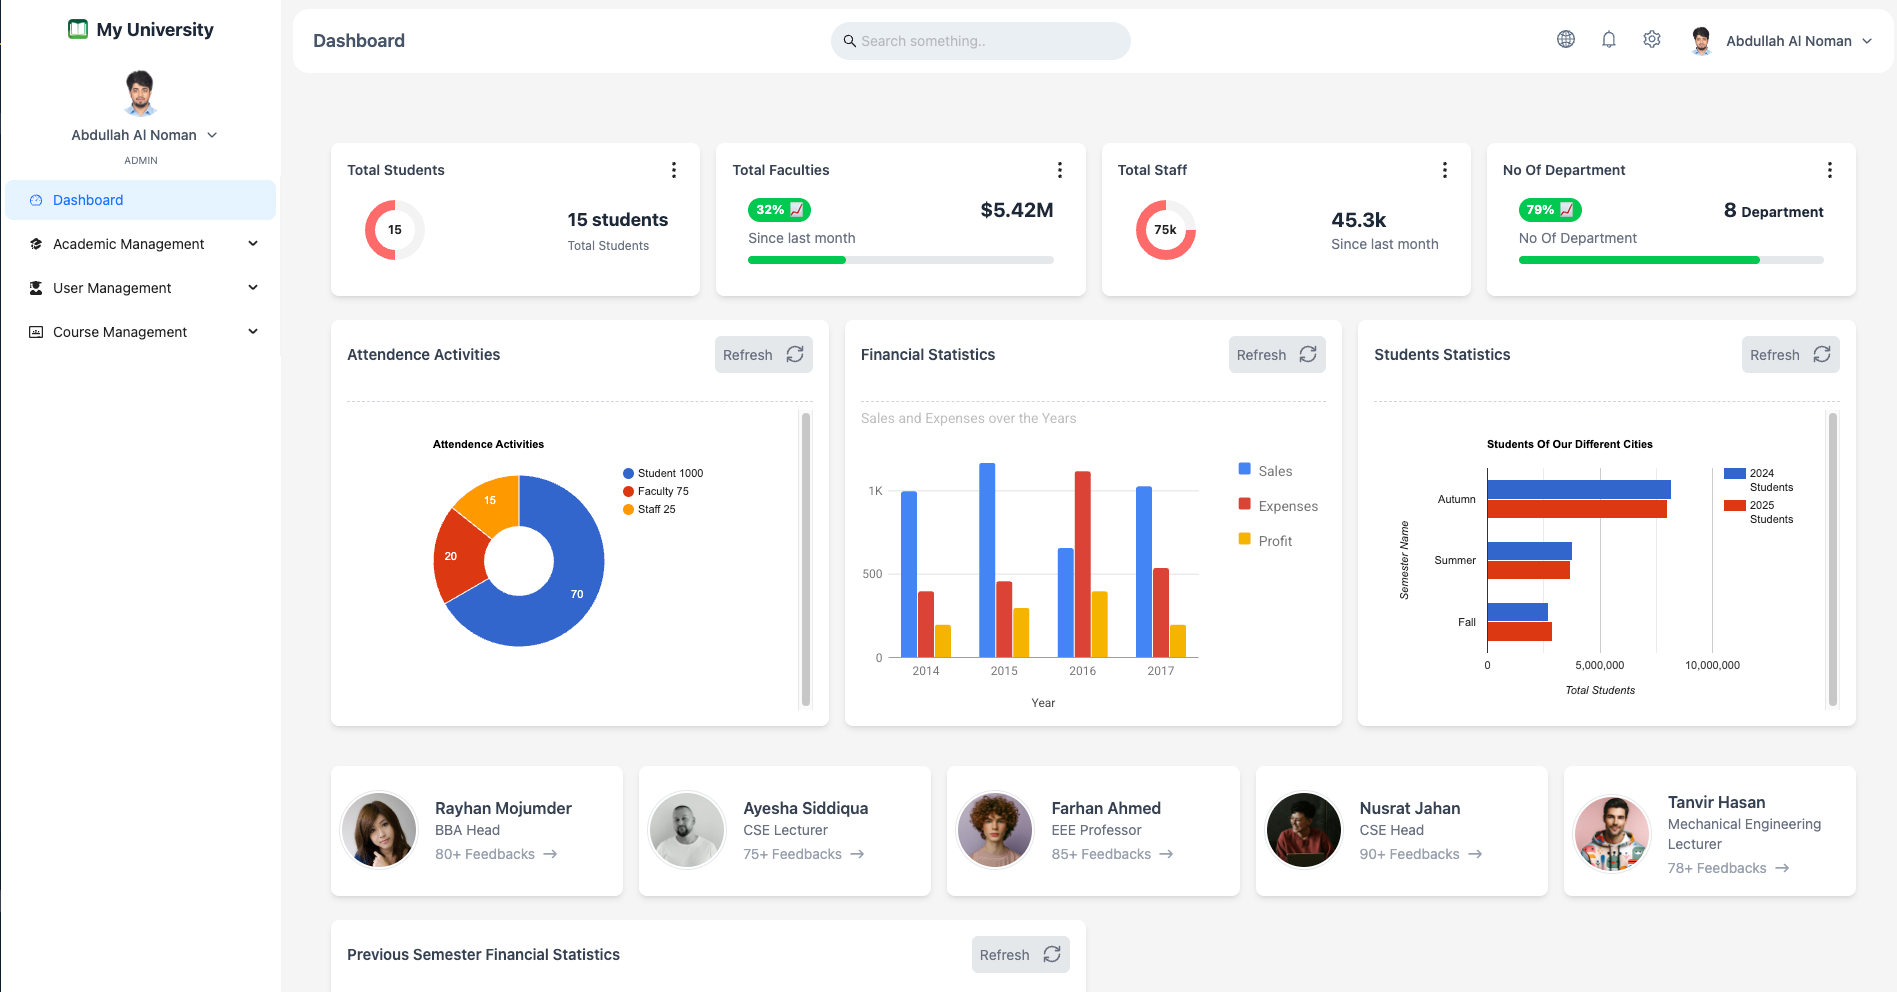The height and width of the screenshot is (992, 1897).
Task: Open No Of Department card options menu
Action: coord(1830,170)
